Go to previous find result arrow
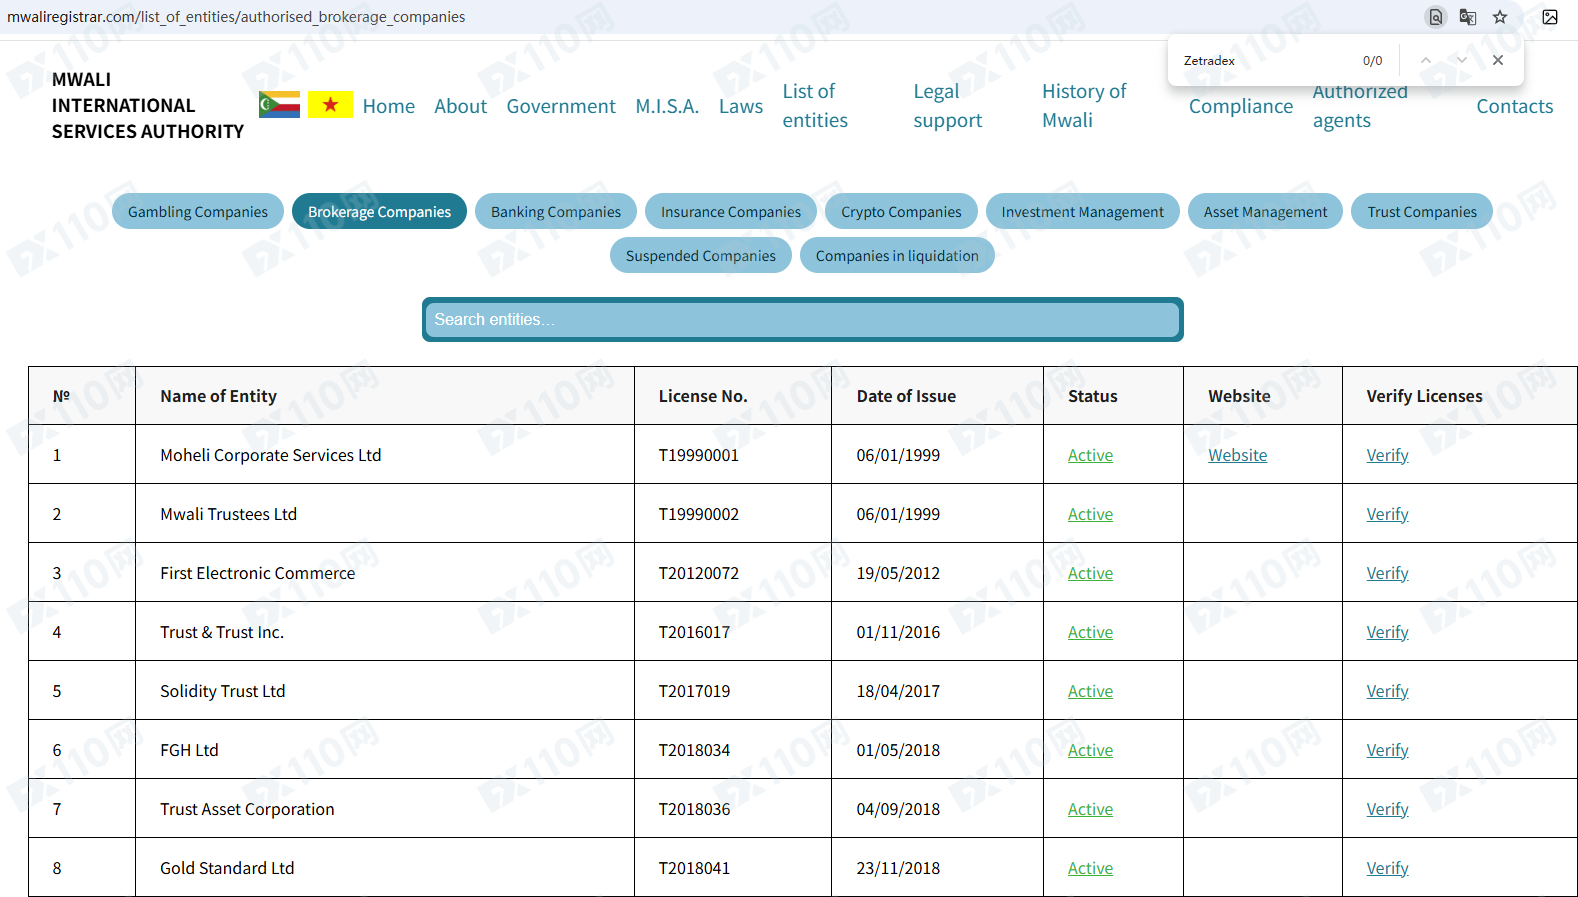1578x897 pixels. pos(1425,60)
